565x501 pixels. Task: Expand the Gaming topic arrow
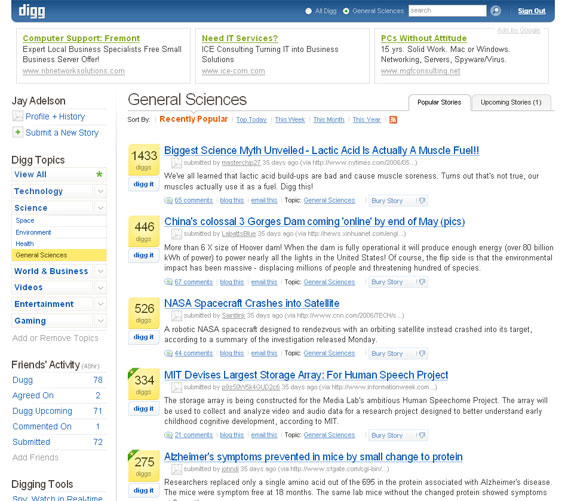[x=101, y=320]
